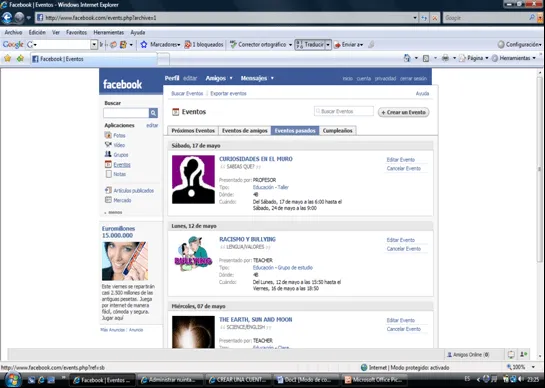The height and width of the screenshot is (388, 545).
Task: Click the Corrector ortográfico icon
Action: click(x=233, y=45)
